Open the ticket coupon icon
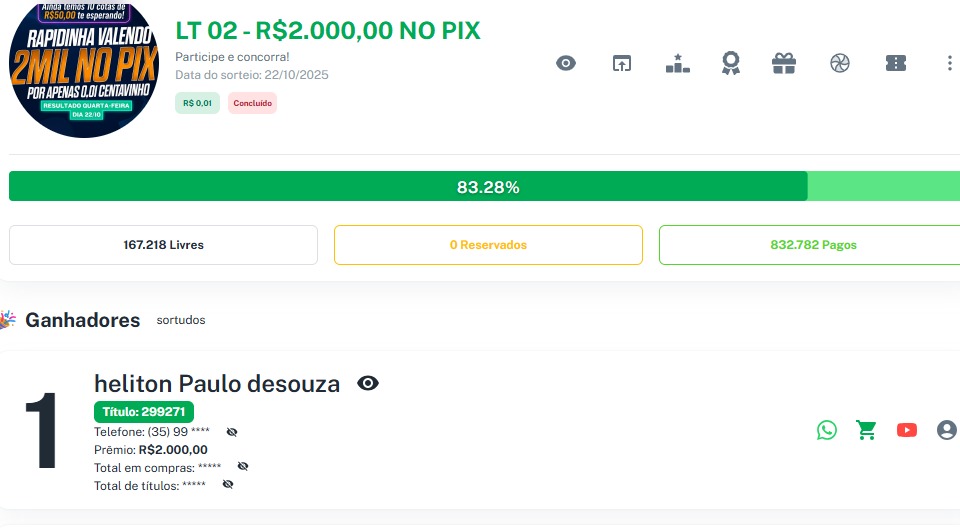 point(896,63)
